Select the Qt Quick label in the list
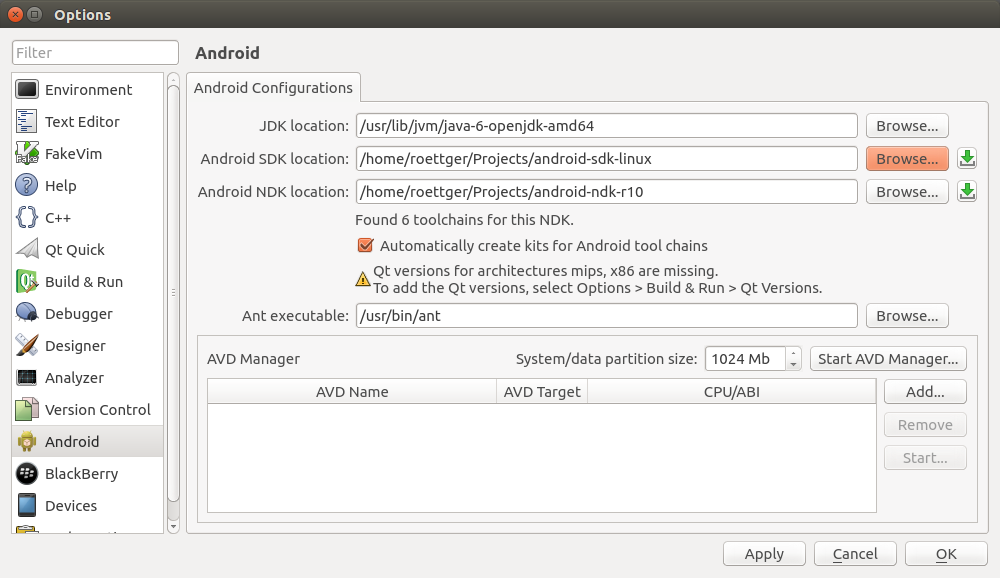Image resolution: width=1000 pixels, height=578 pixels. tap(75, 249)
